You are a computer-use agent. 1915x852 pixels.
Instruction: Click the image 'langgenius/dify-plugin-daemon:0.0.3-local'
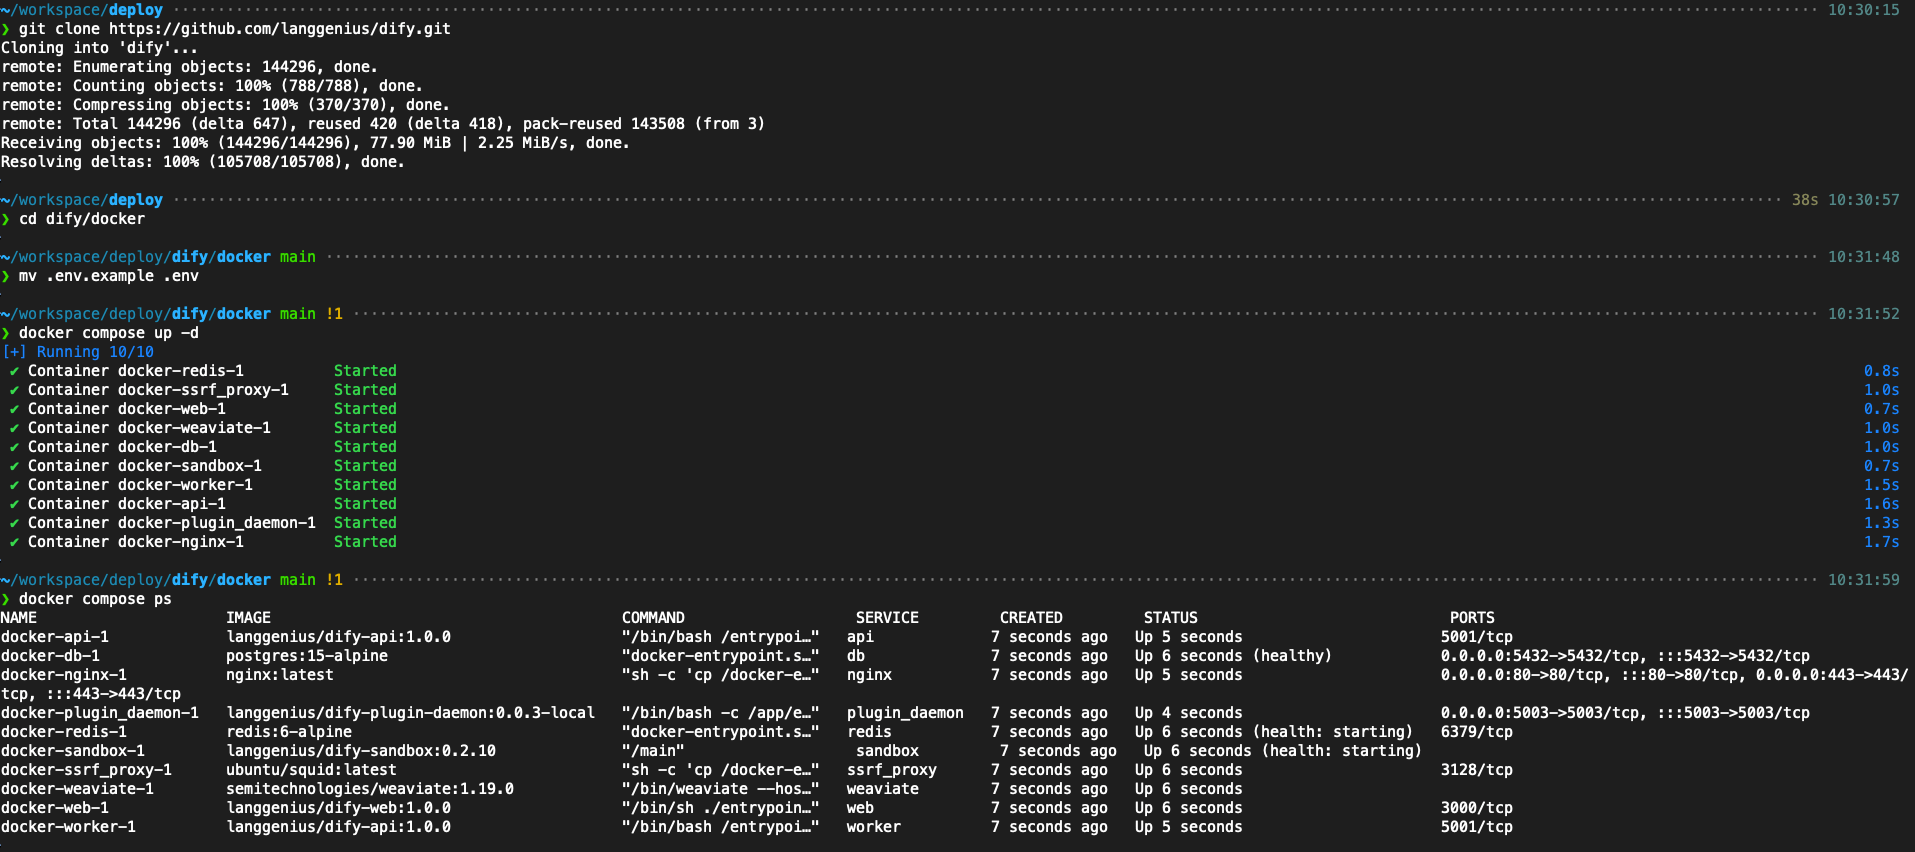click(410, 713)
